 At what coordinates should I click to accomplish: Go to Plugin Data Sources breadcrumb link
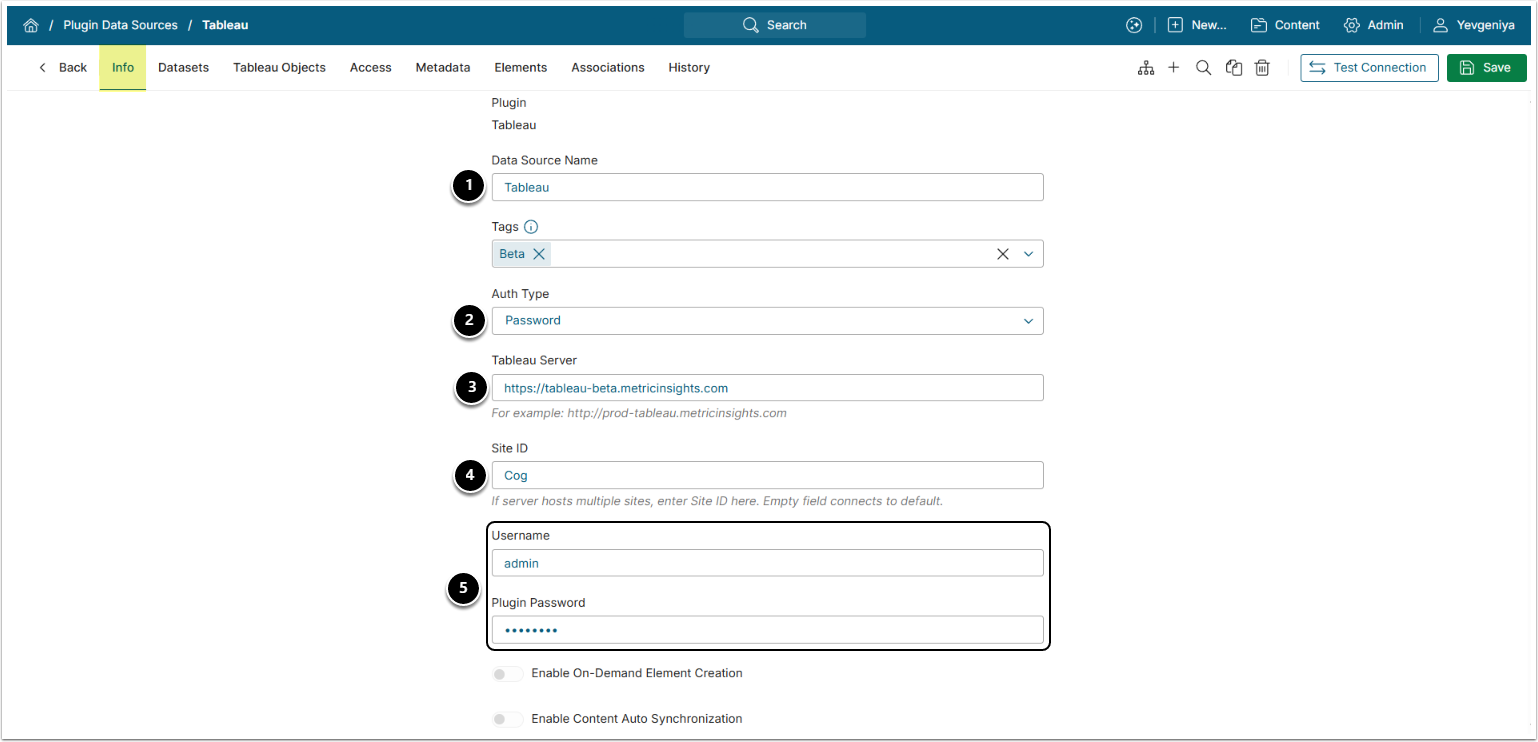(120, 25)
